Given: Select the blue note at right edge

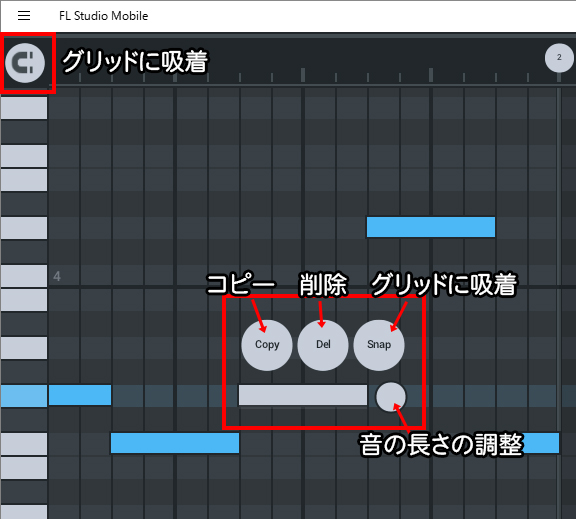Looking at the screenshot, I should pos(541,443).
